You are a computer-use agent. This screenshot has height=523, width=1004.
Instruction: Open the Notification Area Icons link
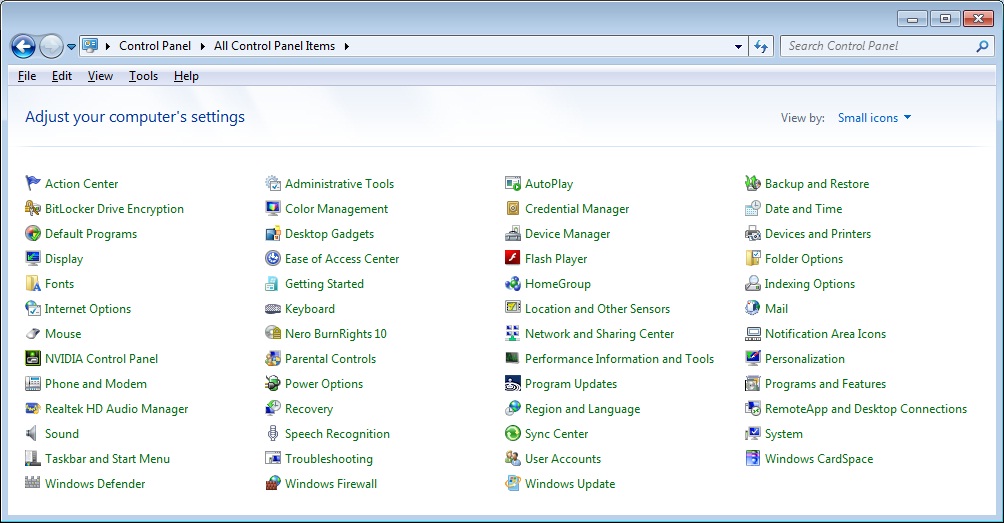click(825, 334)
